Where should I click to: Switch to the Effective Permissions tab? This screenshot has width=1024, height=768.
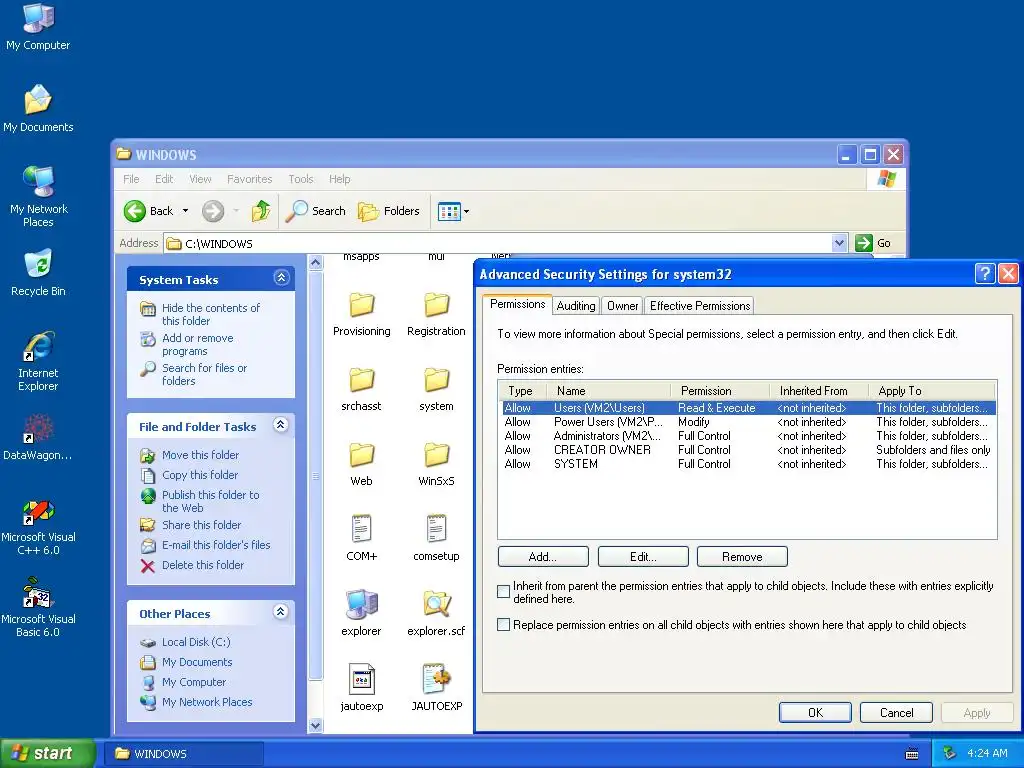(699, 306)
